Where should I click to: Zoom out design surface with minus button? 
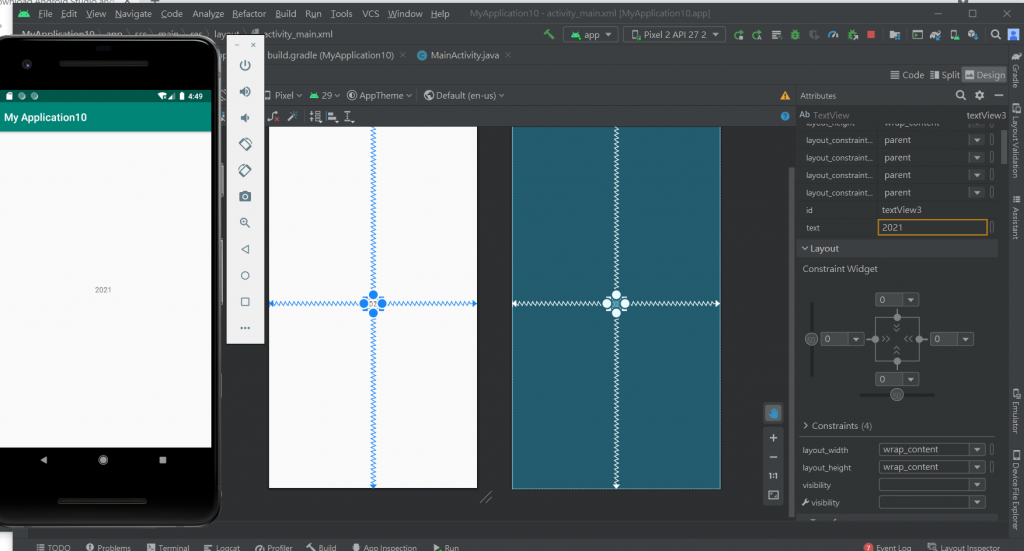(x=773, y=457)
